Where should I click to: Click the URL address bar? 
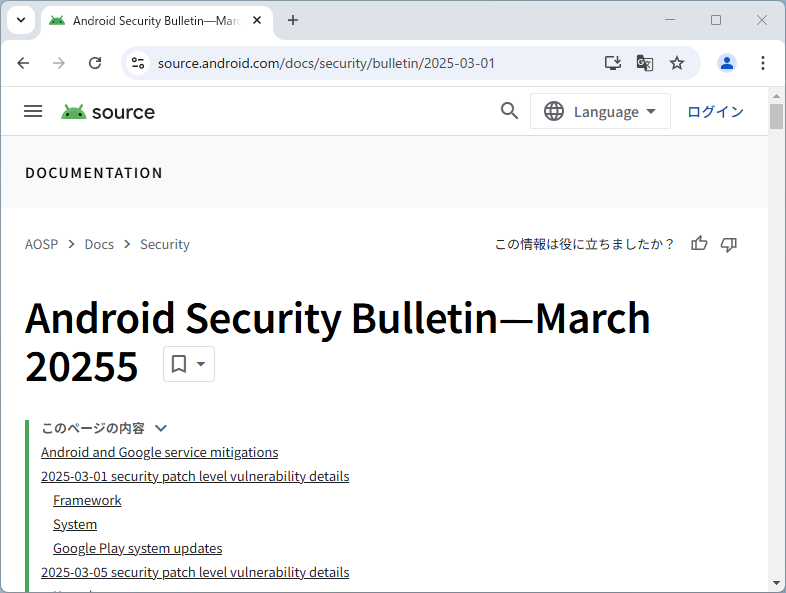coord(326,63)
